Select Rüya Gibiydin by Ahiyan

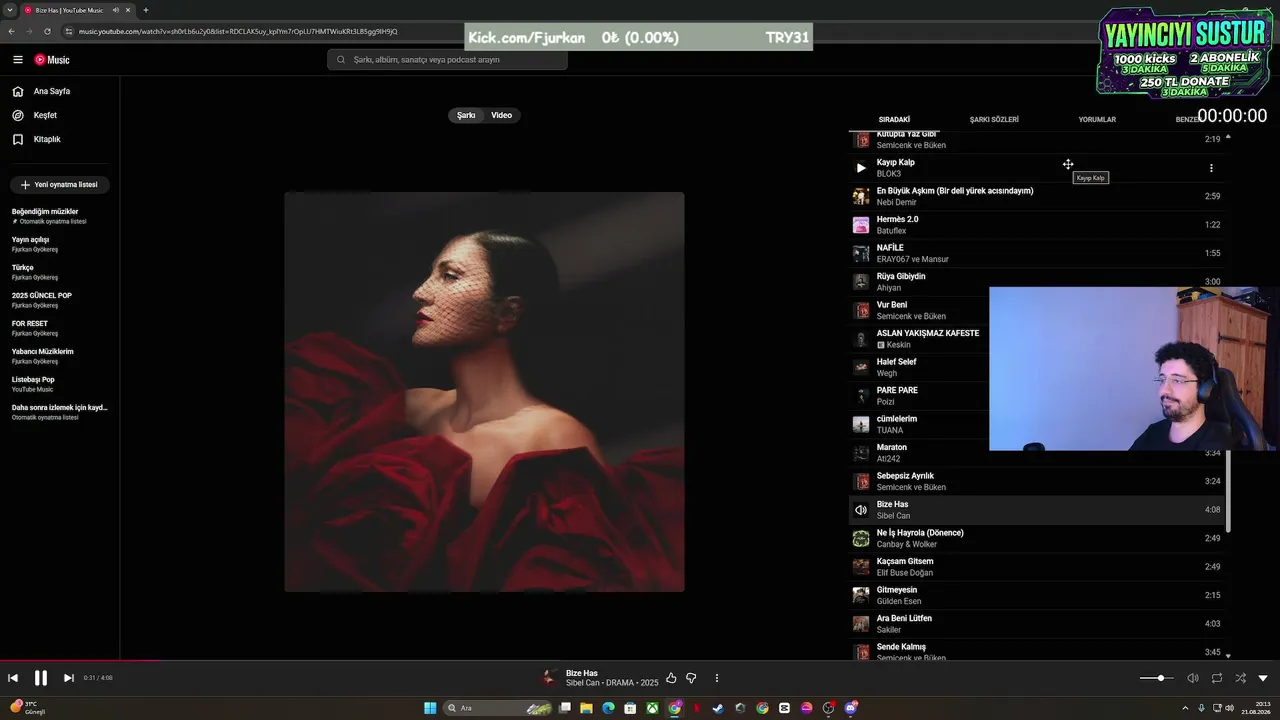tap(1037, 282)
